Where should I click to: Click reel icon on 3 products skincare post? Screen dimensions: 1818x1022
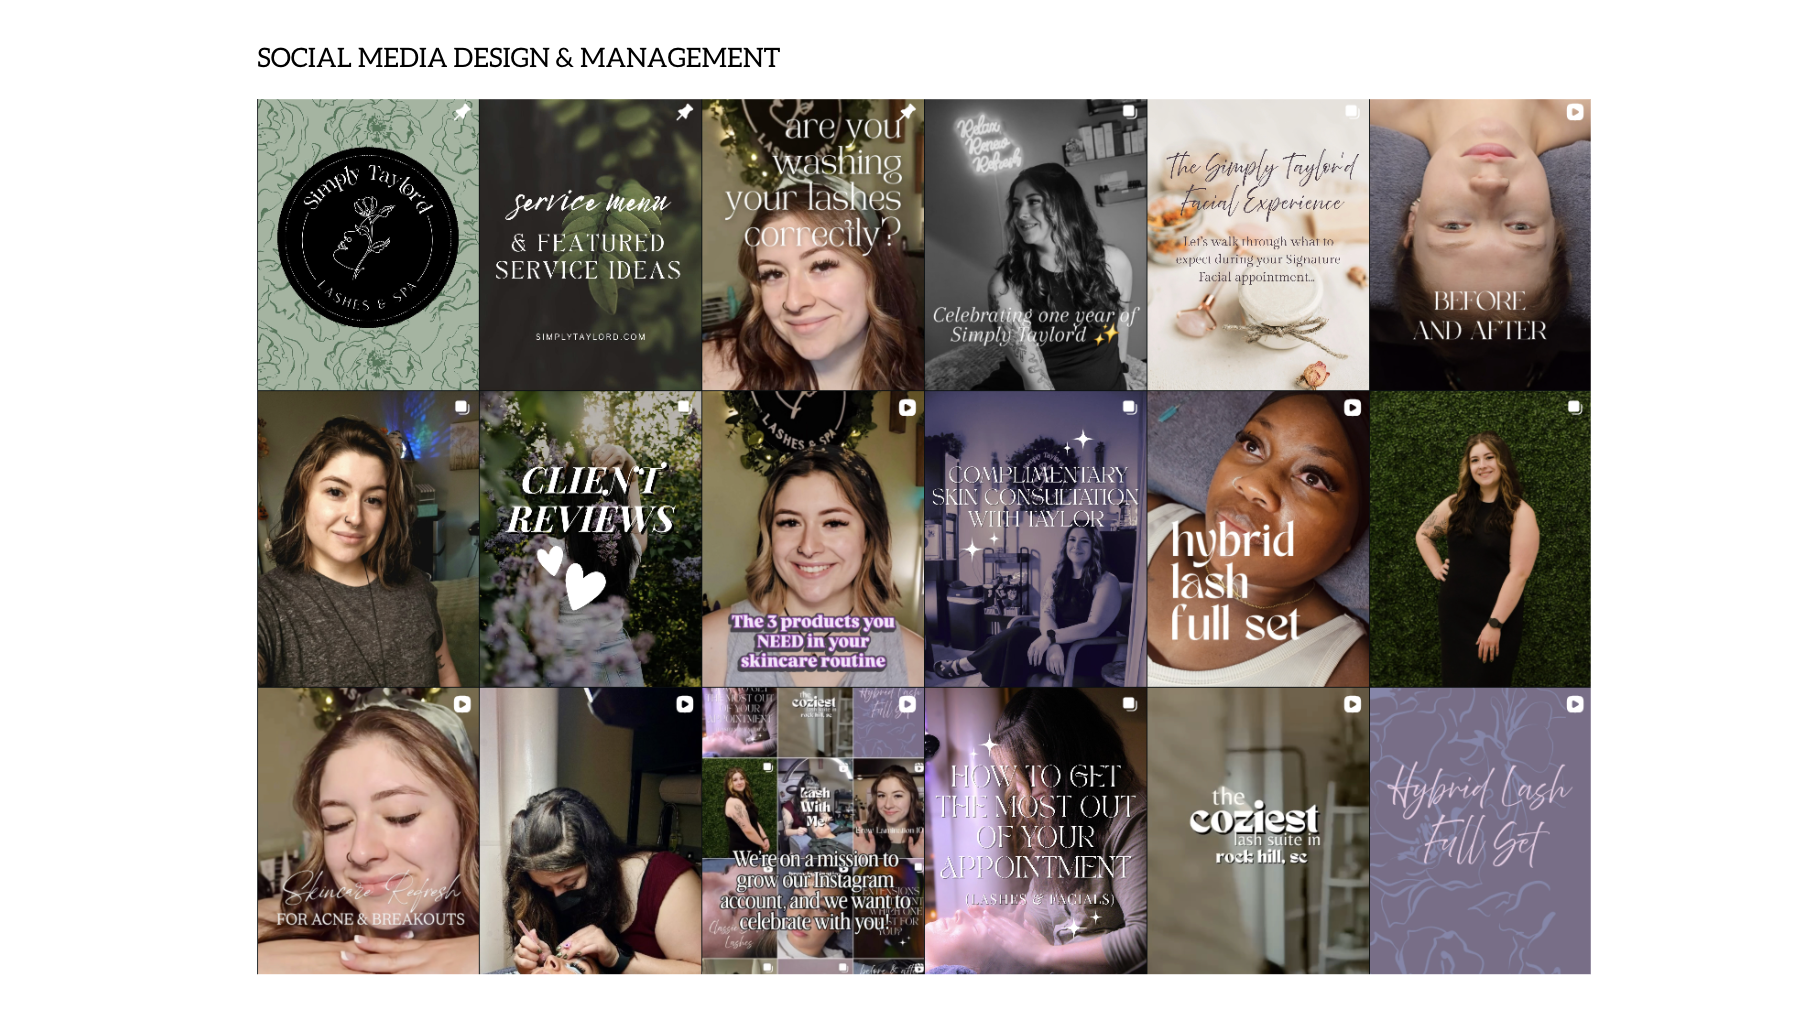[x=907, y=408]
